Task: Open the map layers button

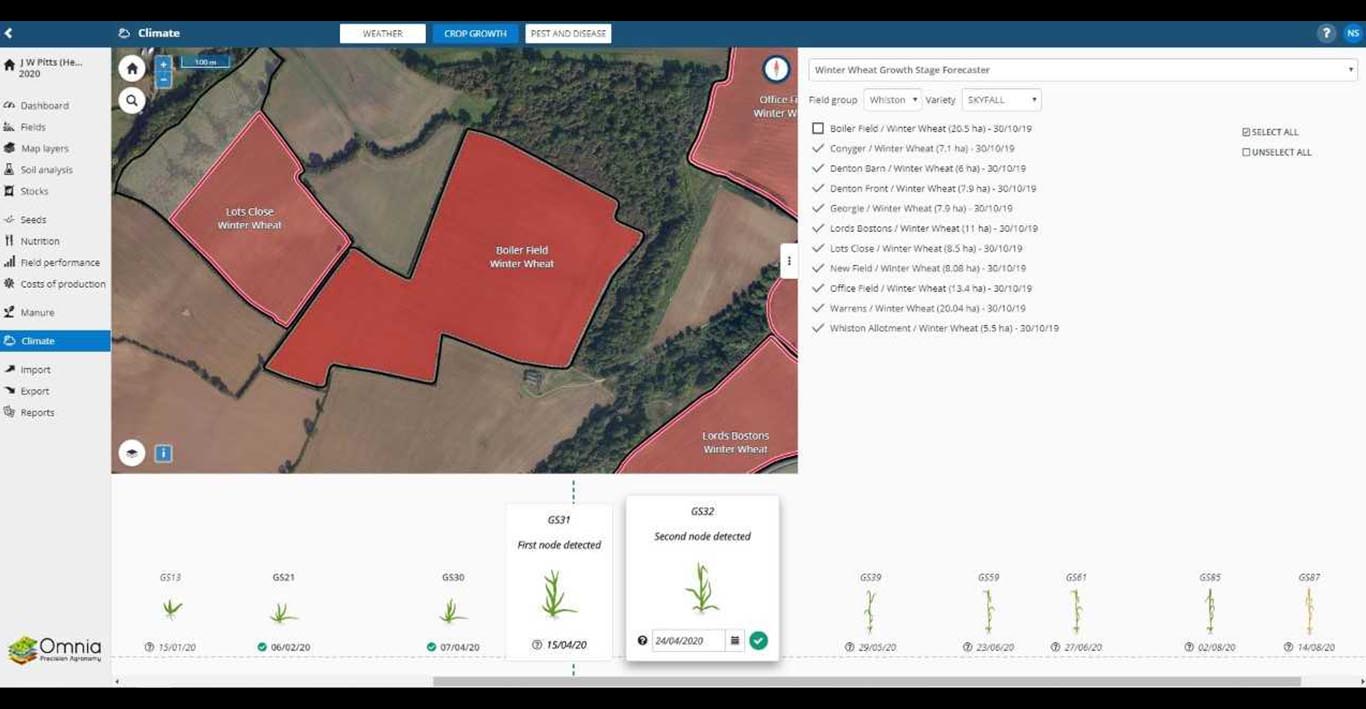Action: [x=132, y=453]
